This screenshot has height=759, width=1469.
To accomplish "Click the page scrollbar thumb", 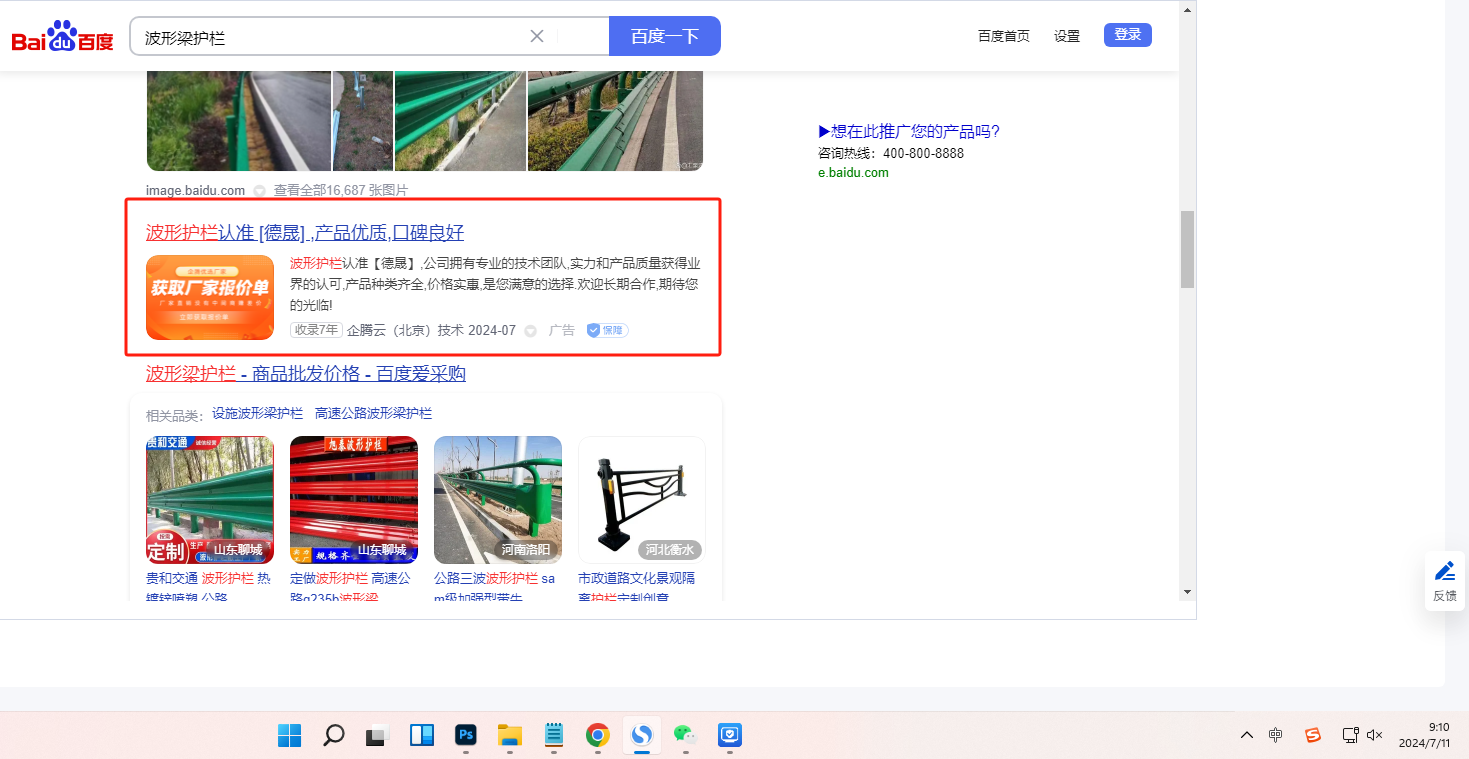I will [x=1187, y=249].
